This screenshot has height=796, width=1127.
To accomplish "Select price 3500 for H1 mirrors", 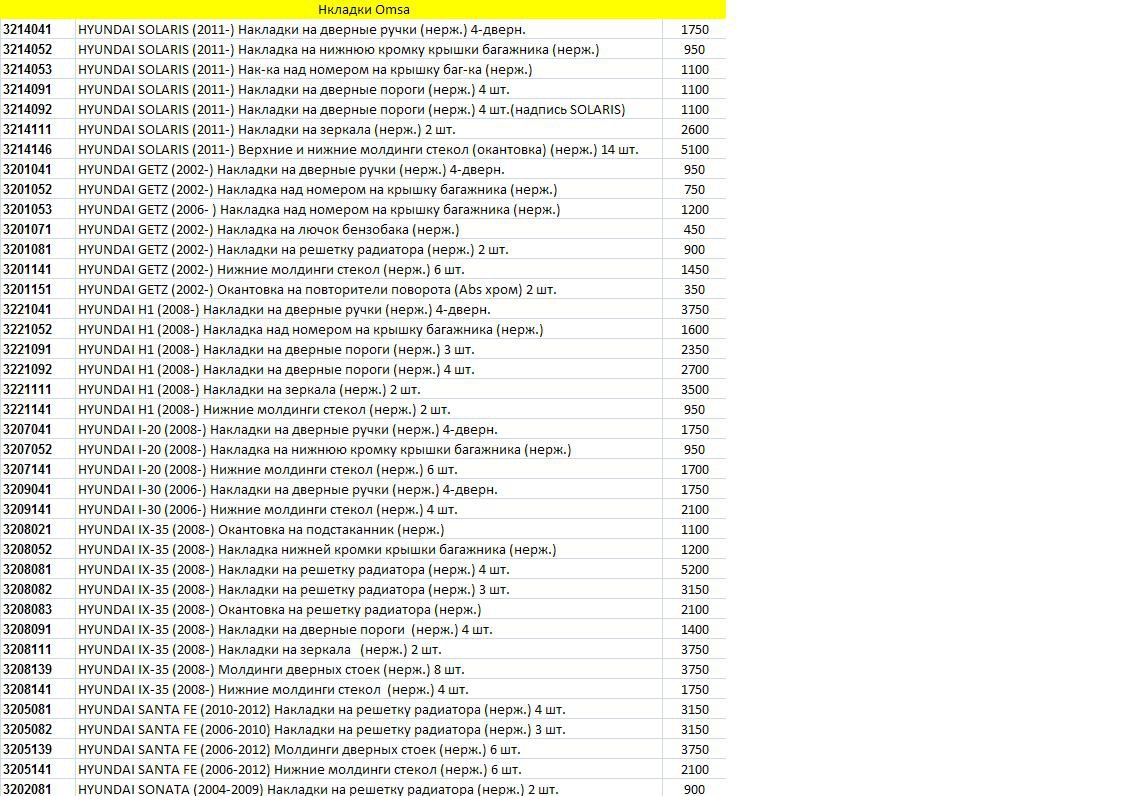I will [694, 390].
